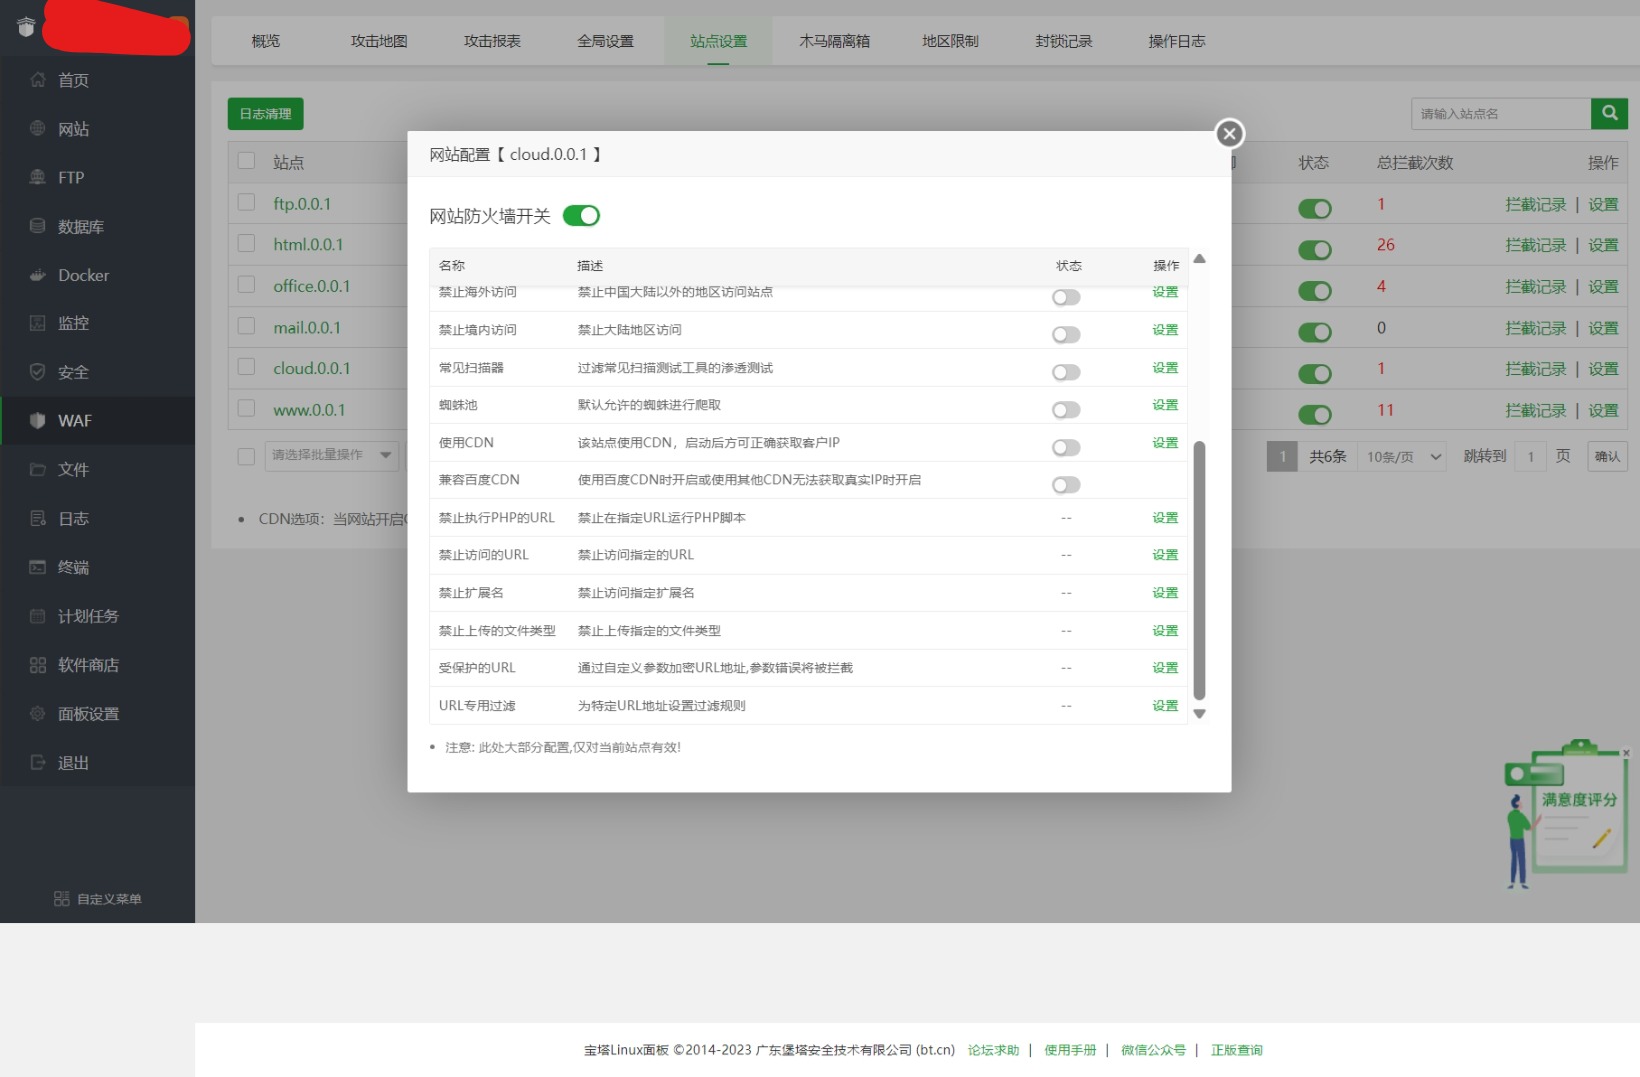Open the Docker whale icon
The width and height of the screenshot is (1640, 1077).
click(x=38, y=275)
